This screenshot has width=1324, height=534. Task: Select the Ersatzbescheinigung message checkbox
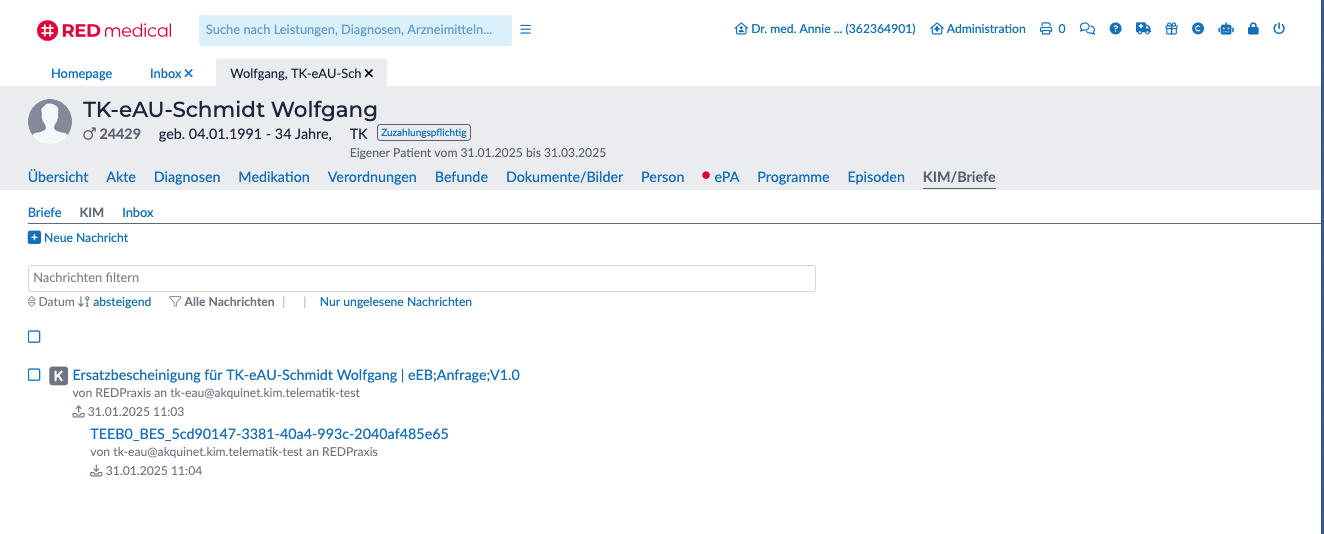(34, 375)
